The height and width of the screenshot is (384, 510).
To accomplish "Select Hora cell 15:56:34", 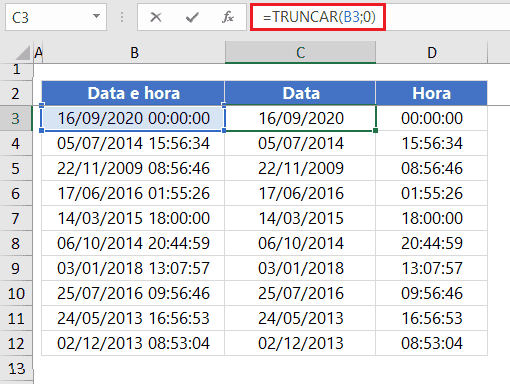I will pyautogui.click(x=432, y=143).
